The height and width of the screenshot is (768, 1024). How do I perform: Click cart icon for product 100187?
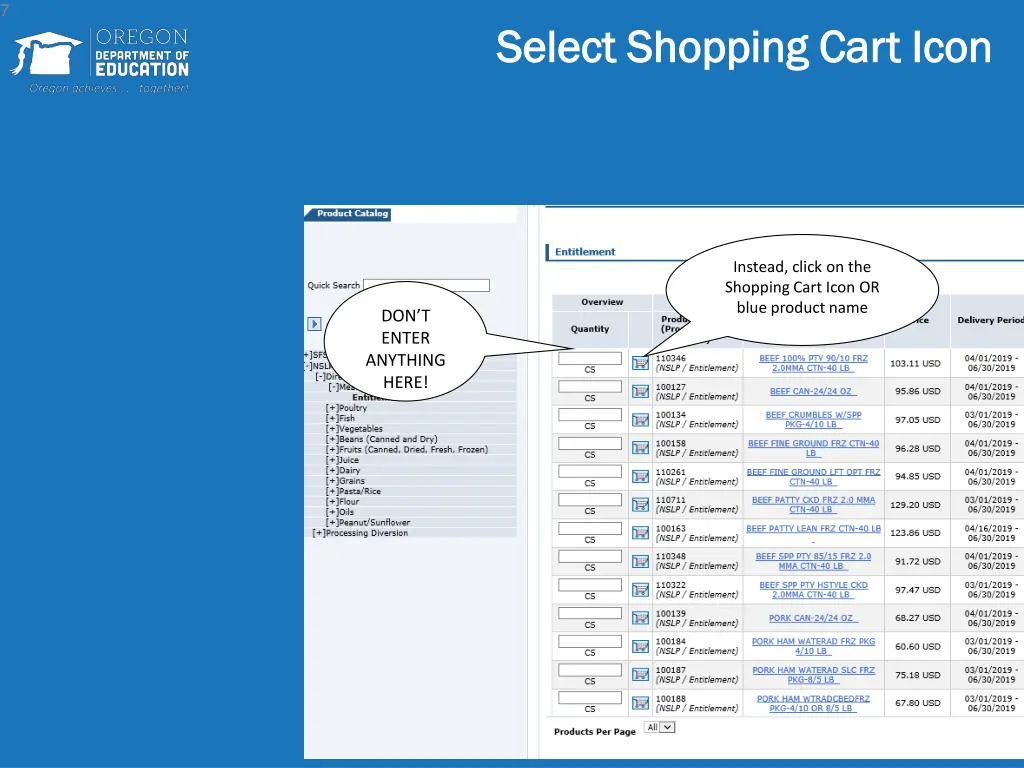pos(641,675)
